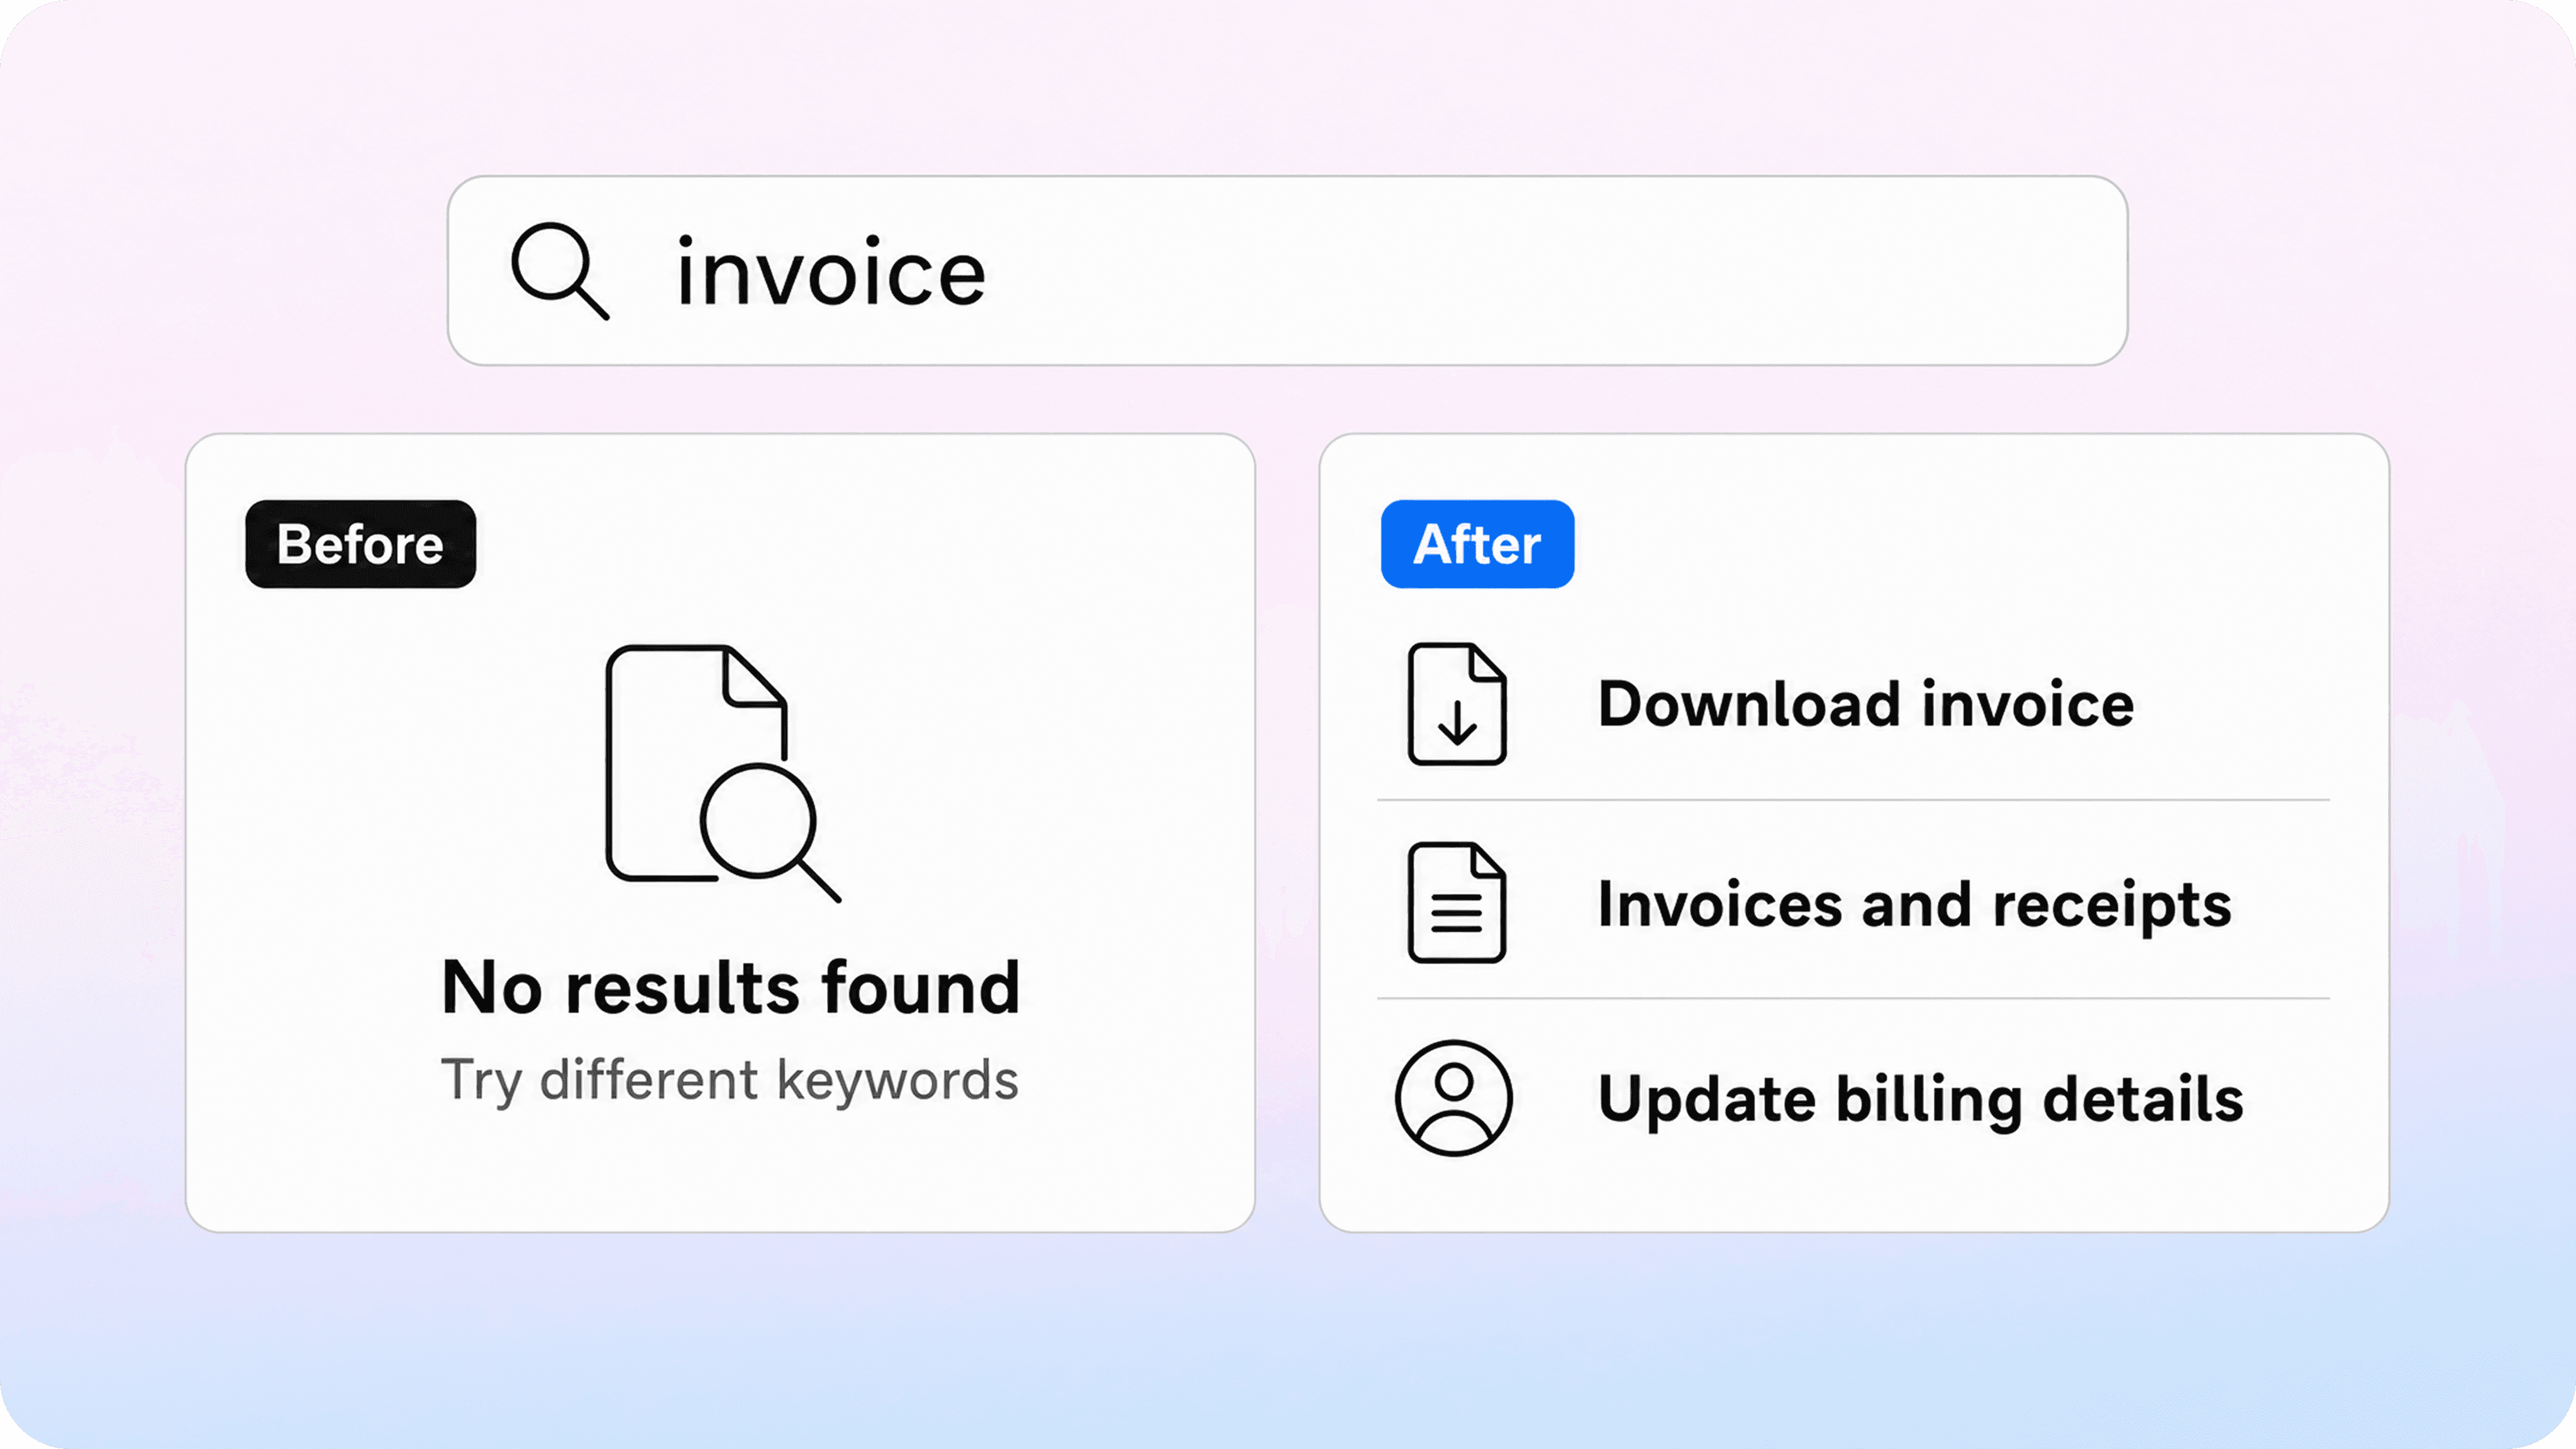The height and width of the screenshot is (1449, 2576).
Task: Click the user profile icon beside Update billing details
Action: pos(1454,1098)
